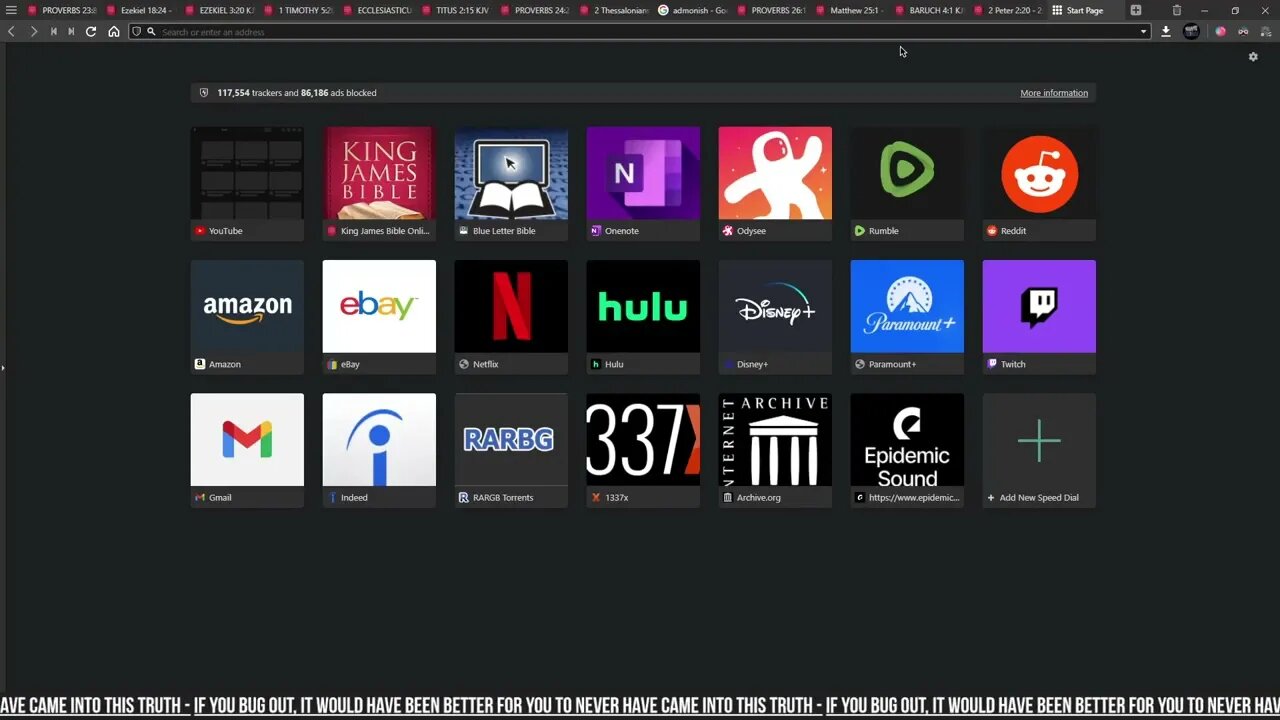
Task: Click the rewind history button
Action: [54, 31]
